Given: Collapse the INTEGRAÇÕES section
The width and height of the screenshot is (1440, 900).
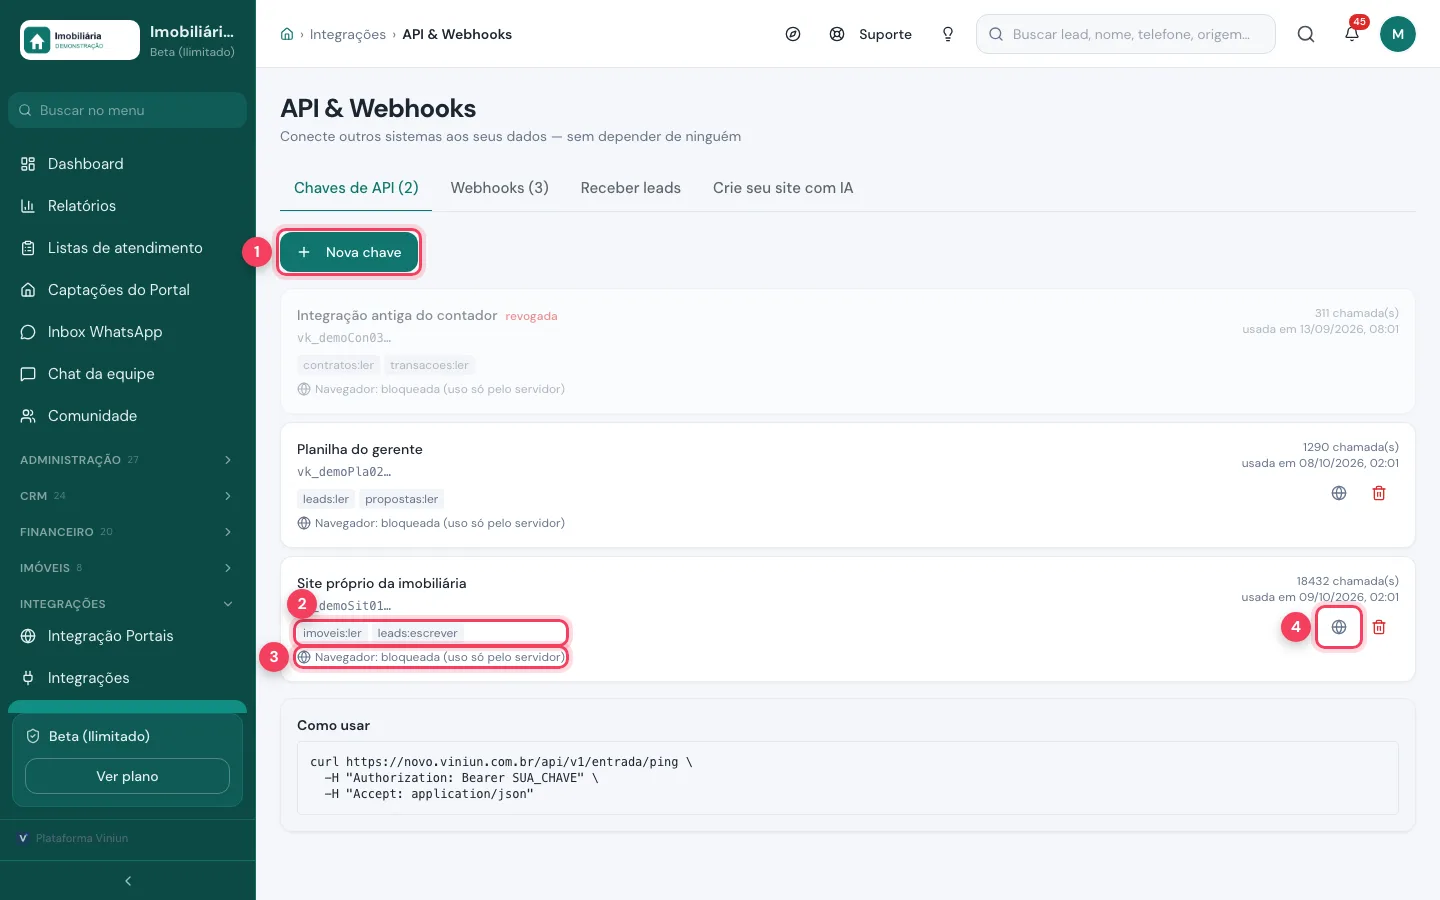Looking at the screenshot, I should [128, 604].
